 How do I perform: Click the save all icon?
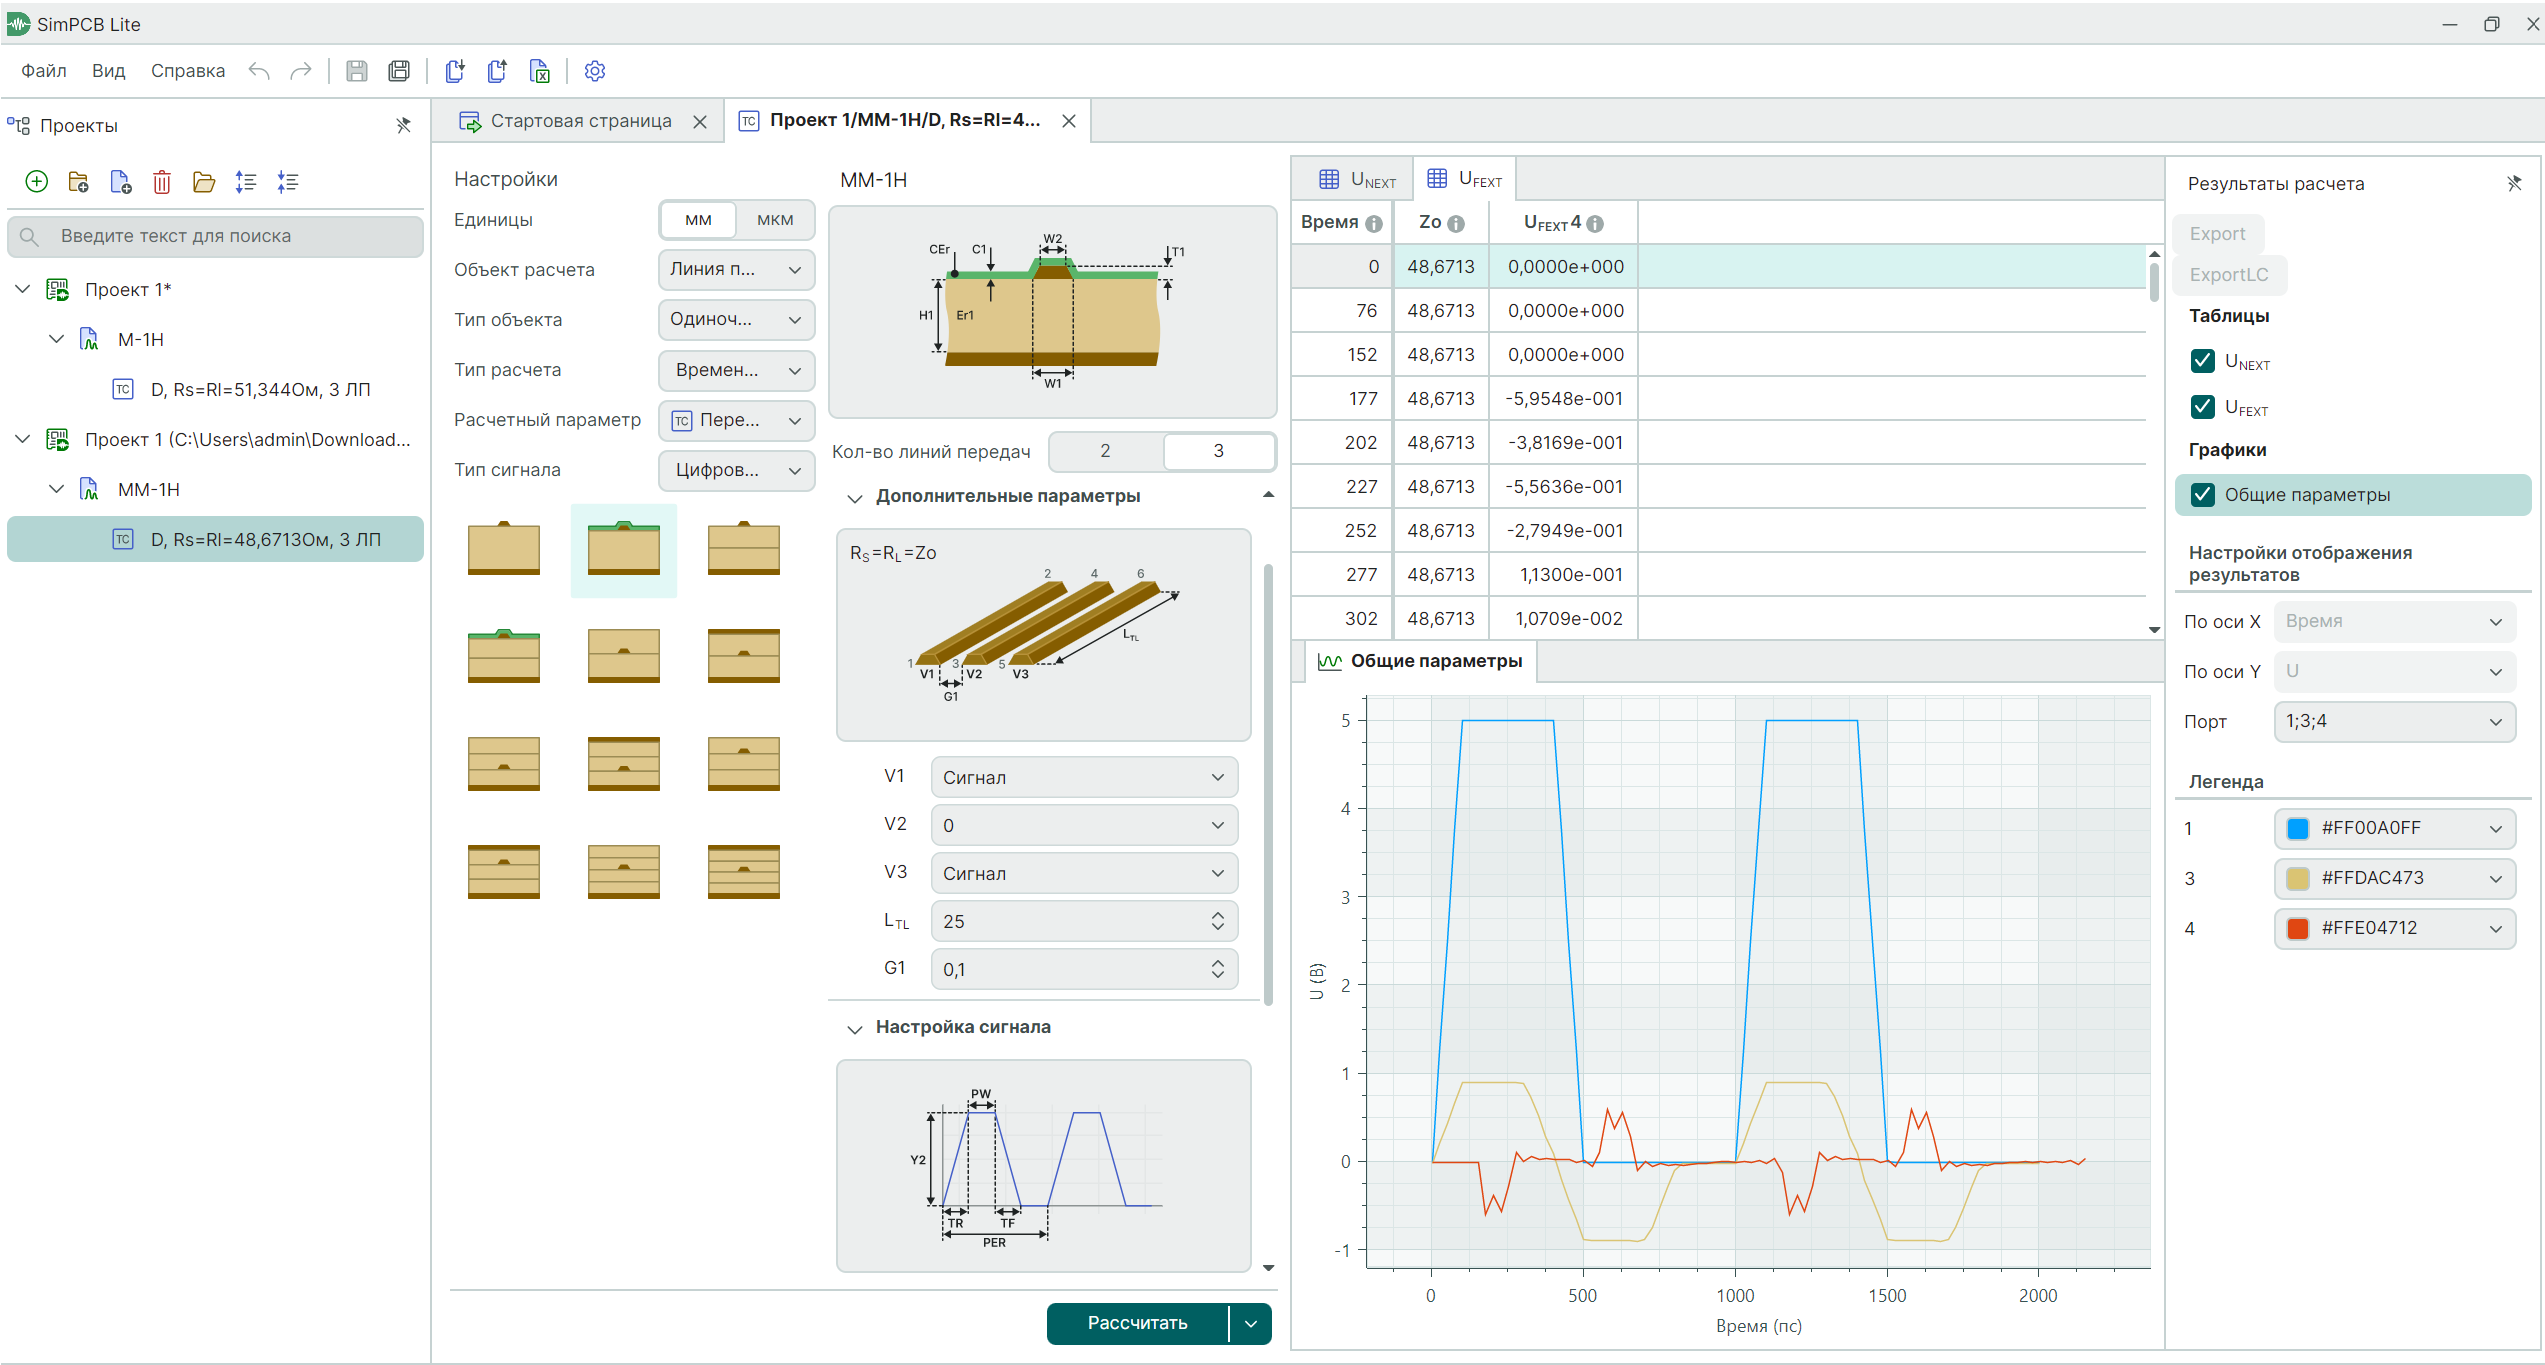[399, 71]
